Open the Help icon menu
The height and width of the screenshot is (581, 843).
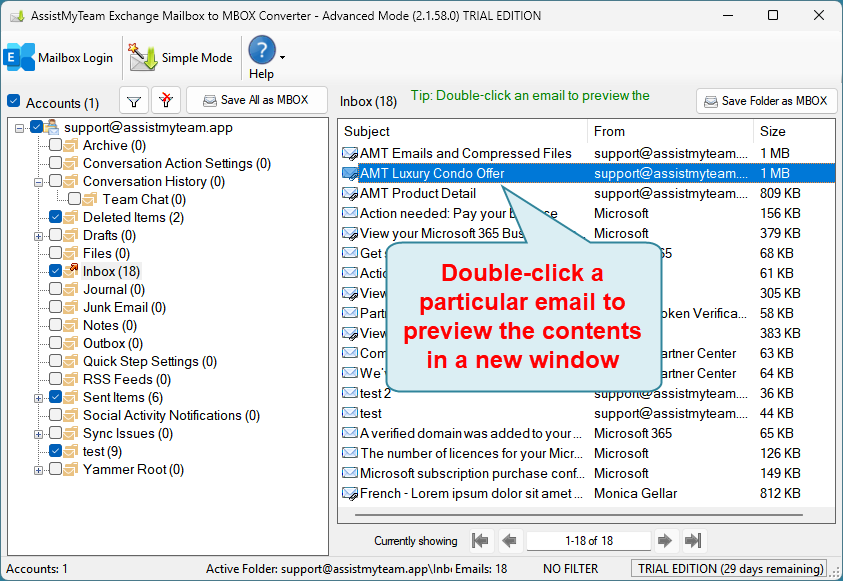coord(262,52)
